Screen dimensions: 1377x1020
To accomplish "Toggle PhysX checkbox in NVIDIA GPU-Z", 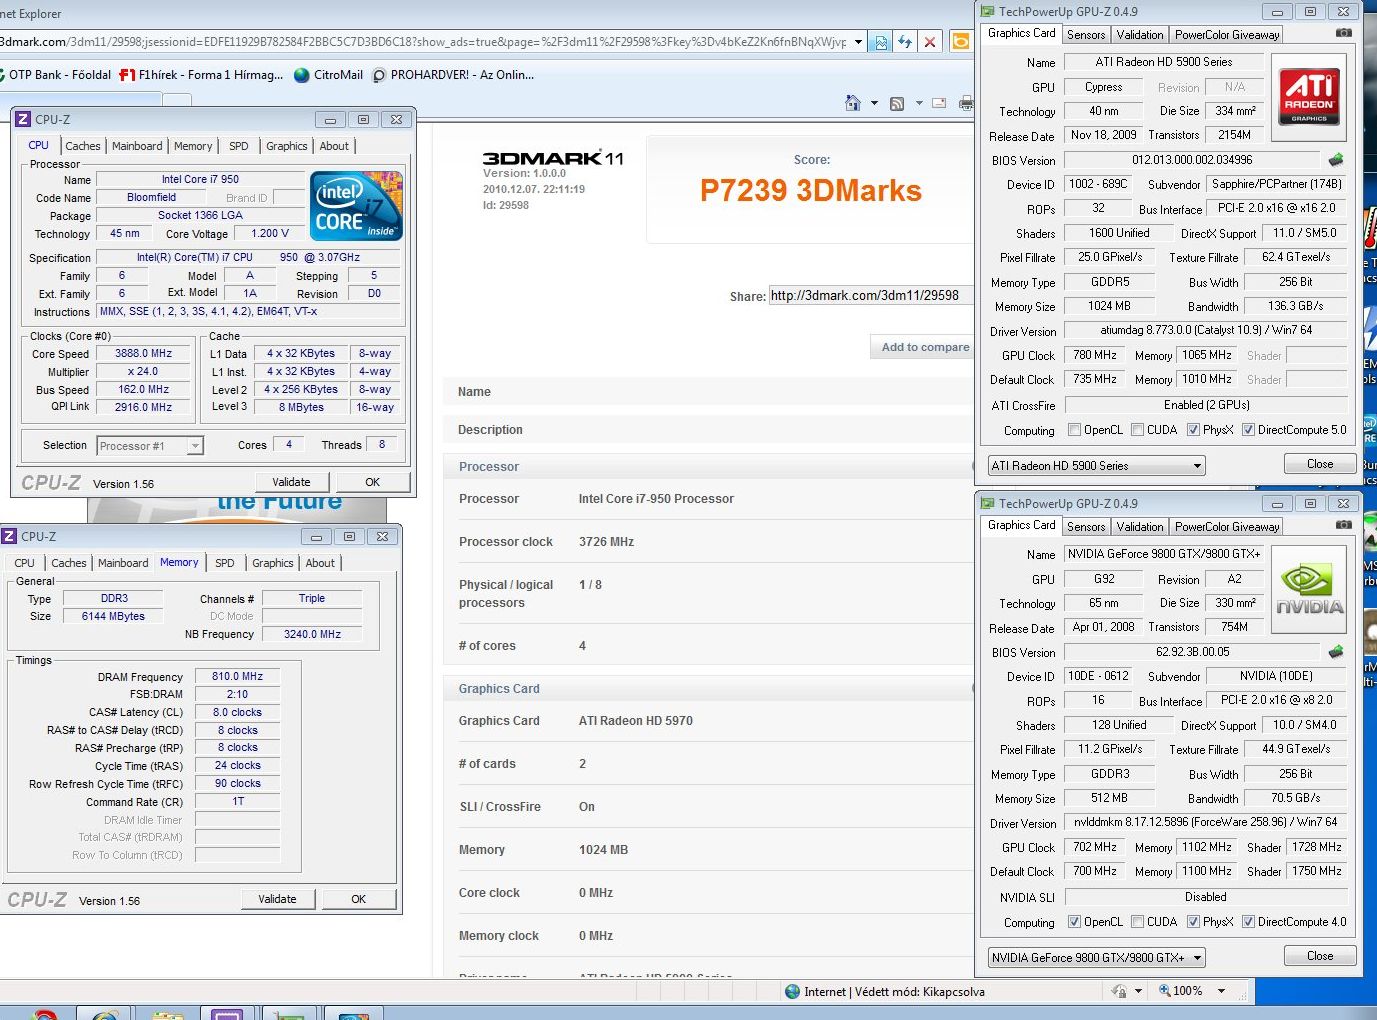I will coord(1193,922).
